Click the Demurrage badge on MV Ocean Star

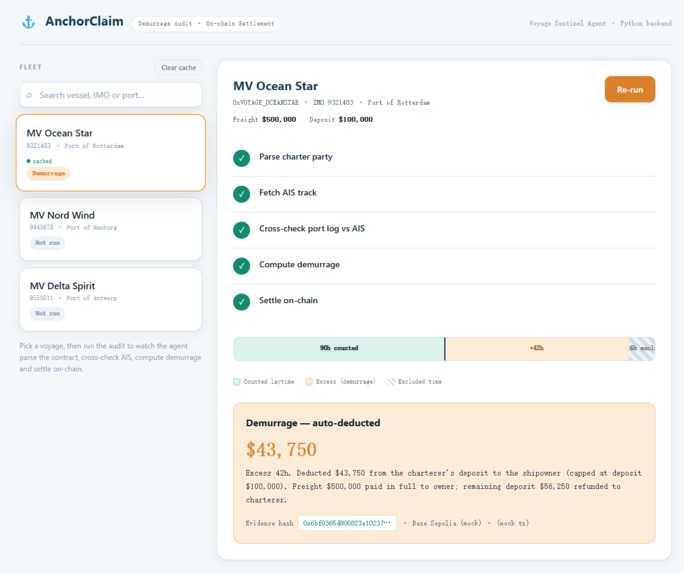click(48, 174)
